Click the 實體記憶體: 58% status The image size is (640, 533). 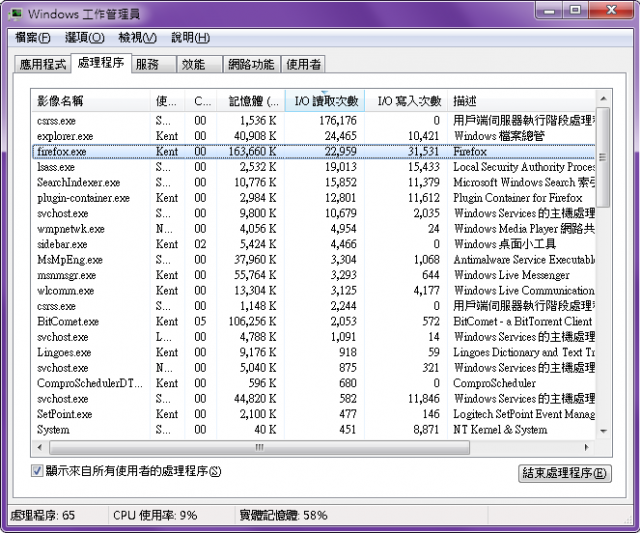[x=283, y=515]
